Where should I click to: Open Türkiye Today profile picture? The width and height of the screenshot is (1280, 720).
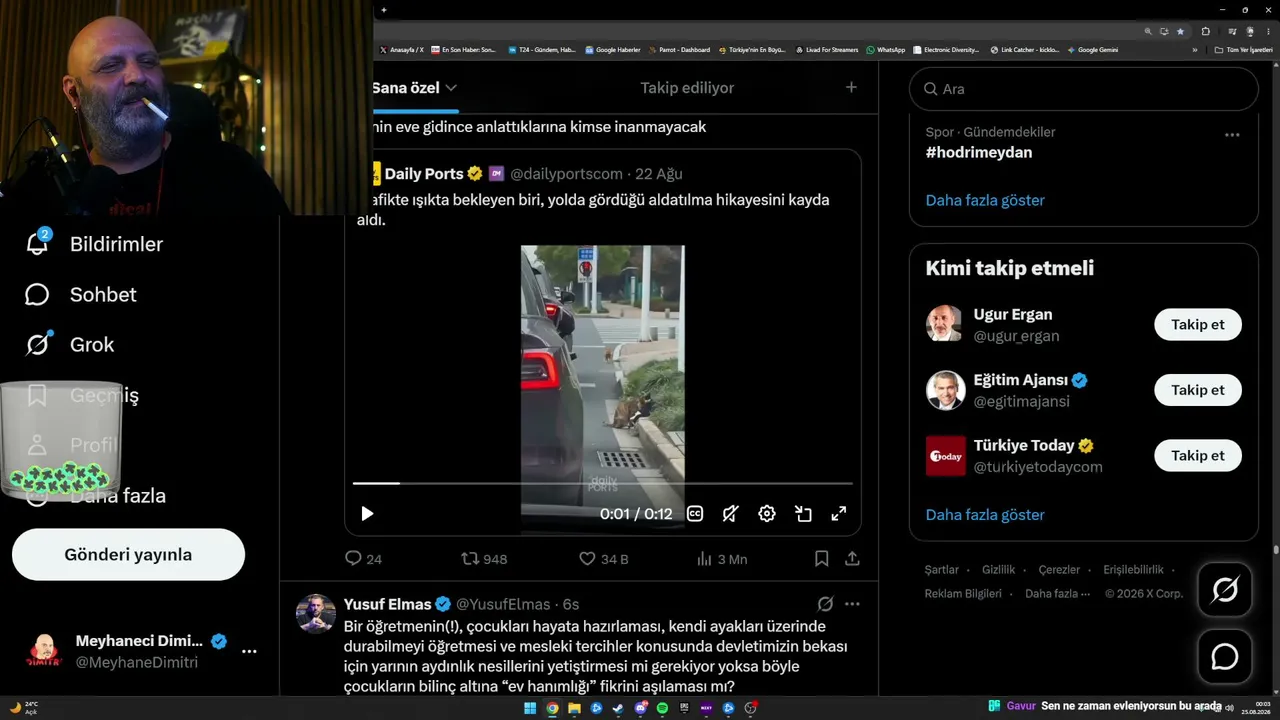click(945, 456)
